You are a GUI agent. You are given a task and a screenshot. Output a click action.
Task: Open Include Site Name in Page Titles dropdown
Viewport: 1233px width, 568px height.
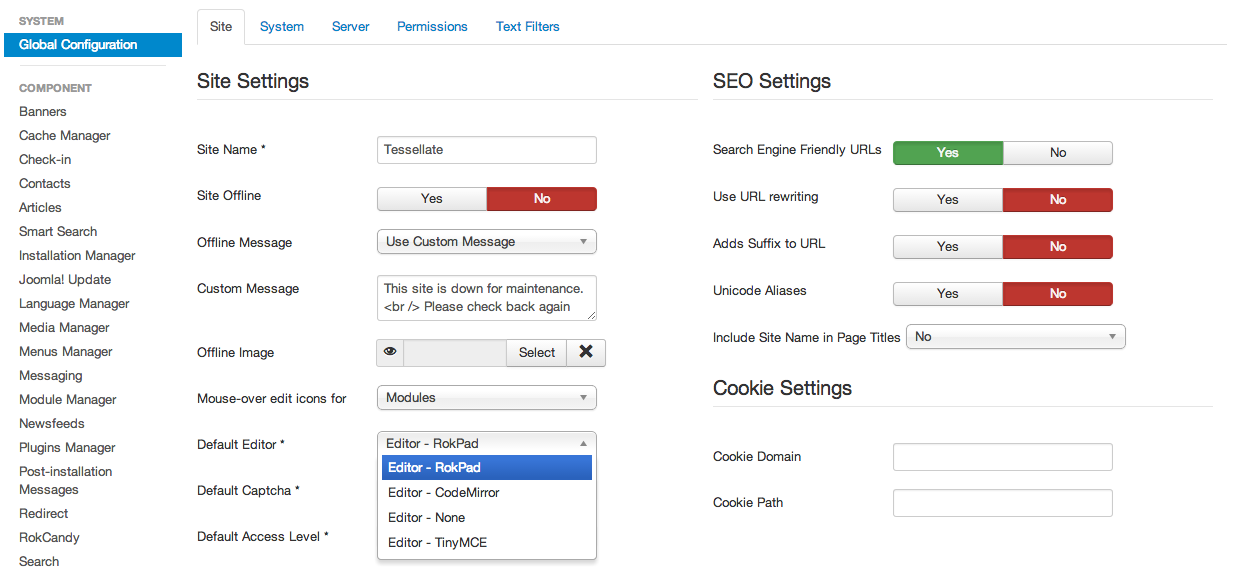tap(1015, 338)
